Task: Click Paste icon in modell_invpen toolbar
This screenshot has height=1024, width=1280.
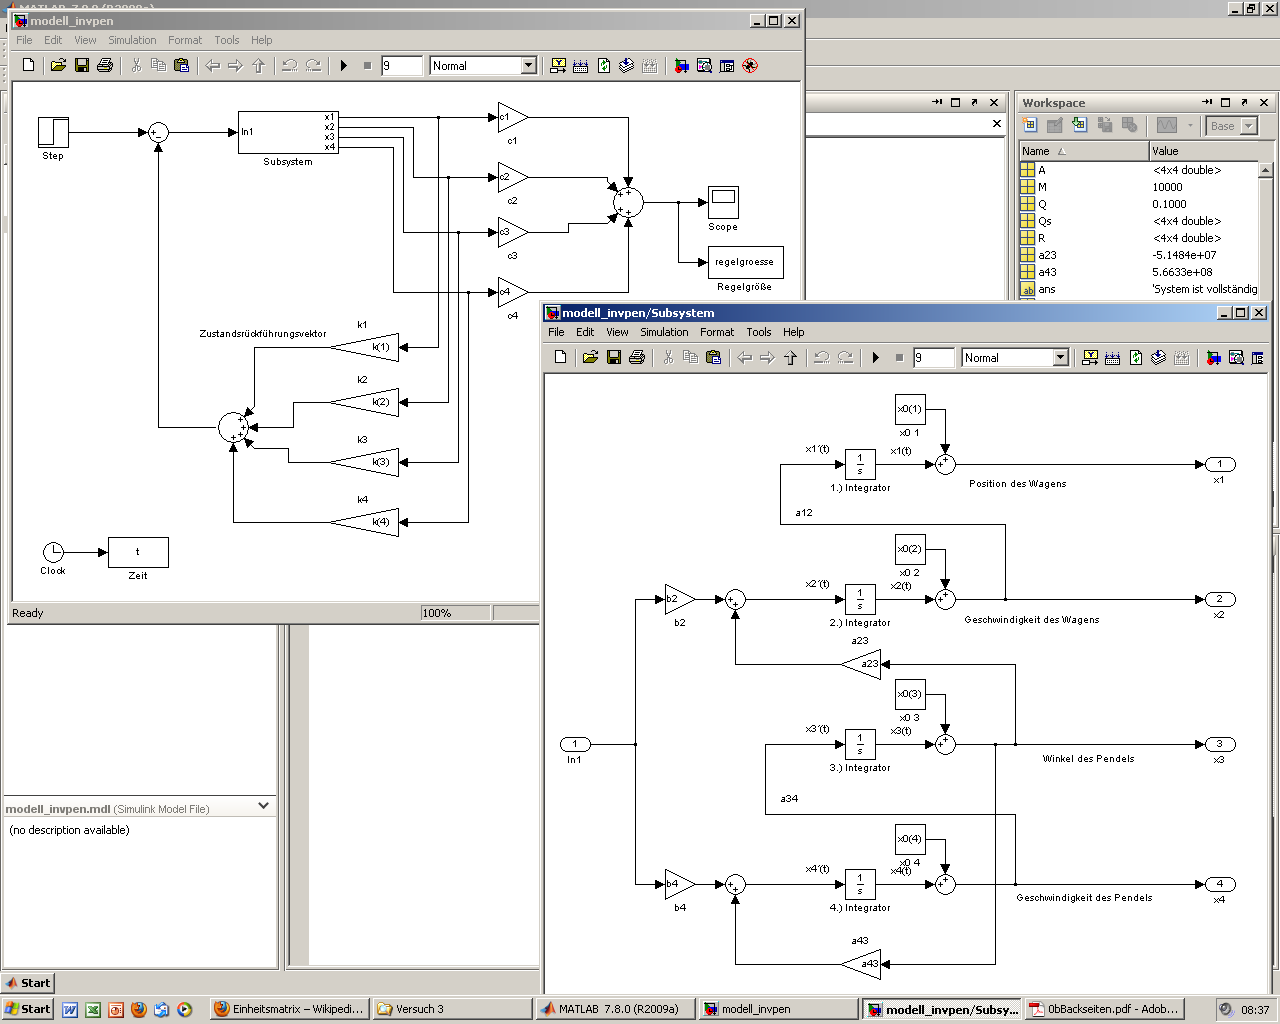Action: 181,65
